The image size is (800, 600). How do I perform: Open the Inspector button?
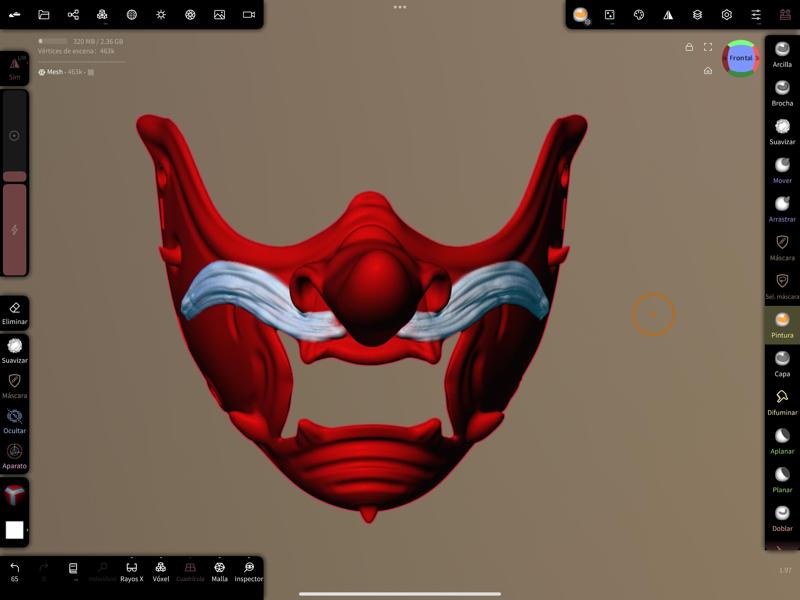coord(249,572)
